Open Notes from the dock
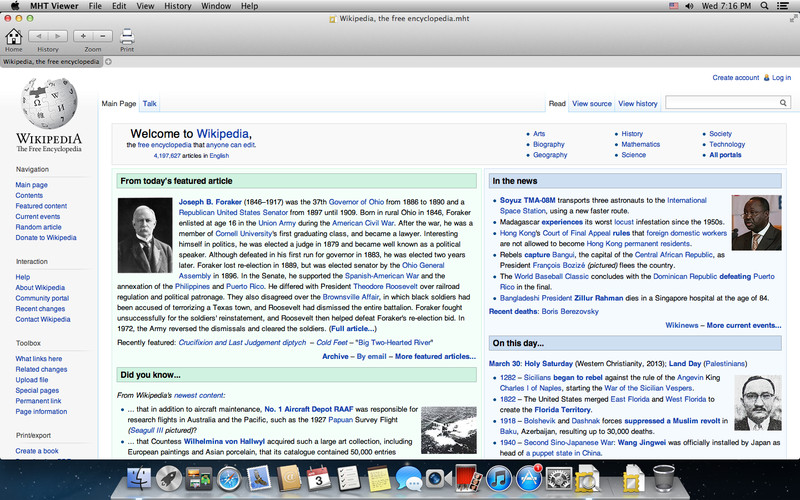The image size is (800, 500). 379,479
